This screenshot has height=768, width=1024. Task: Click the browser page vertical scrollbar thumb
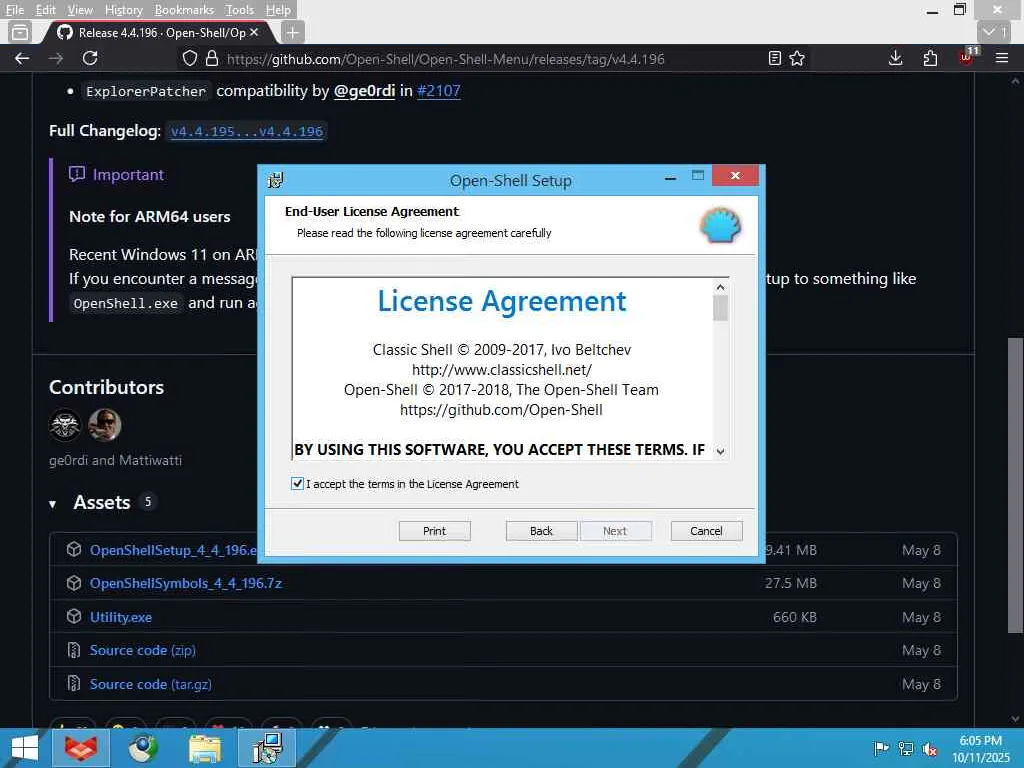1015,485
